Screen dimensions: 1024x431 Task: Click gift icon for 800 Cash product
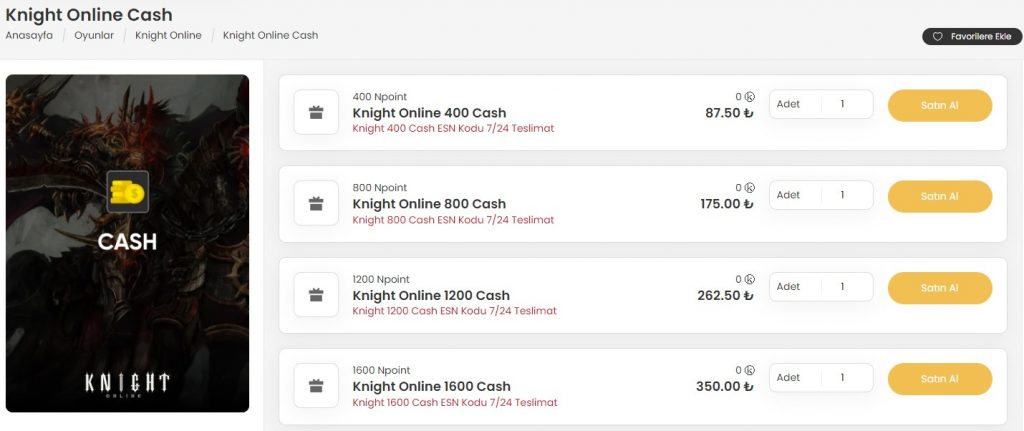point(316,204)
